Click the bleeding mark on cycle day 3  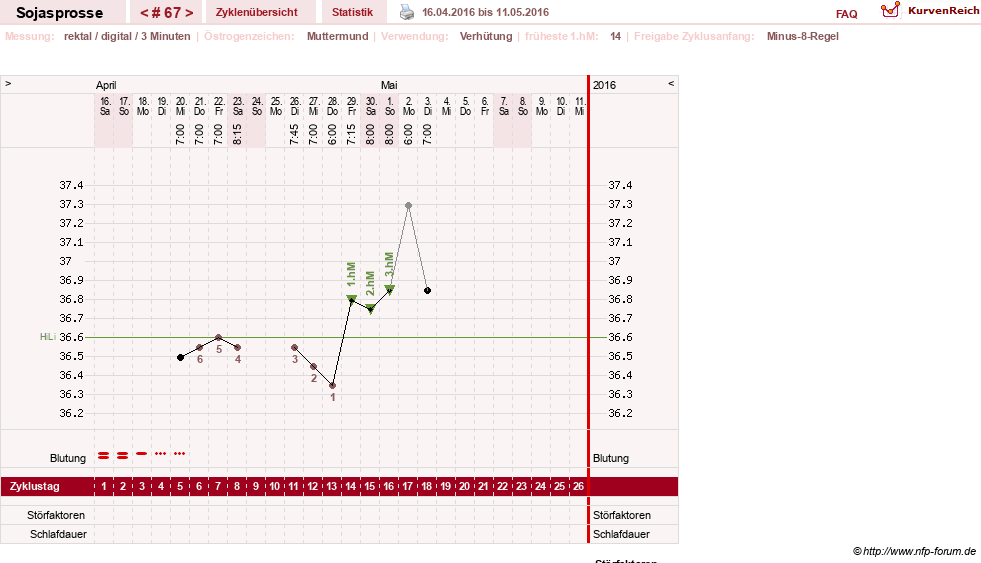coord(142,453)
